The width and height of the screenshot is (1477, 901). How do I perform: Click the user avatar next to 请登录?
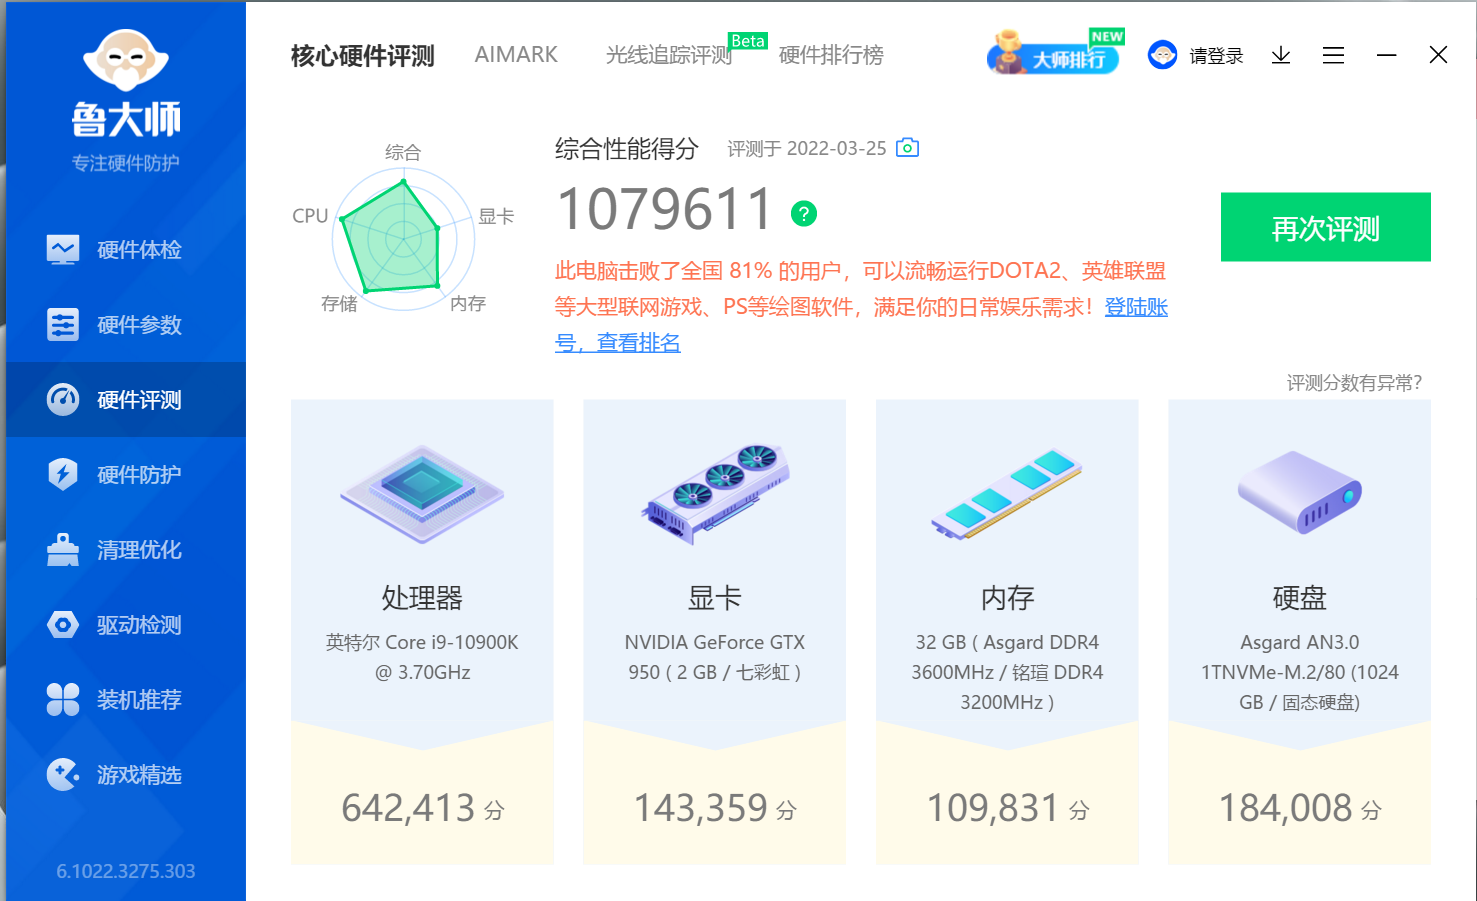pyautogui.click(x=1162, y=55)
